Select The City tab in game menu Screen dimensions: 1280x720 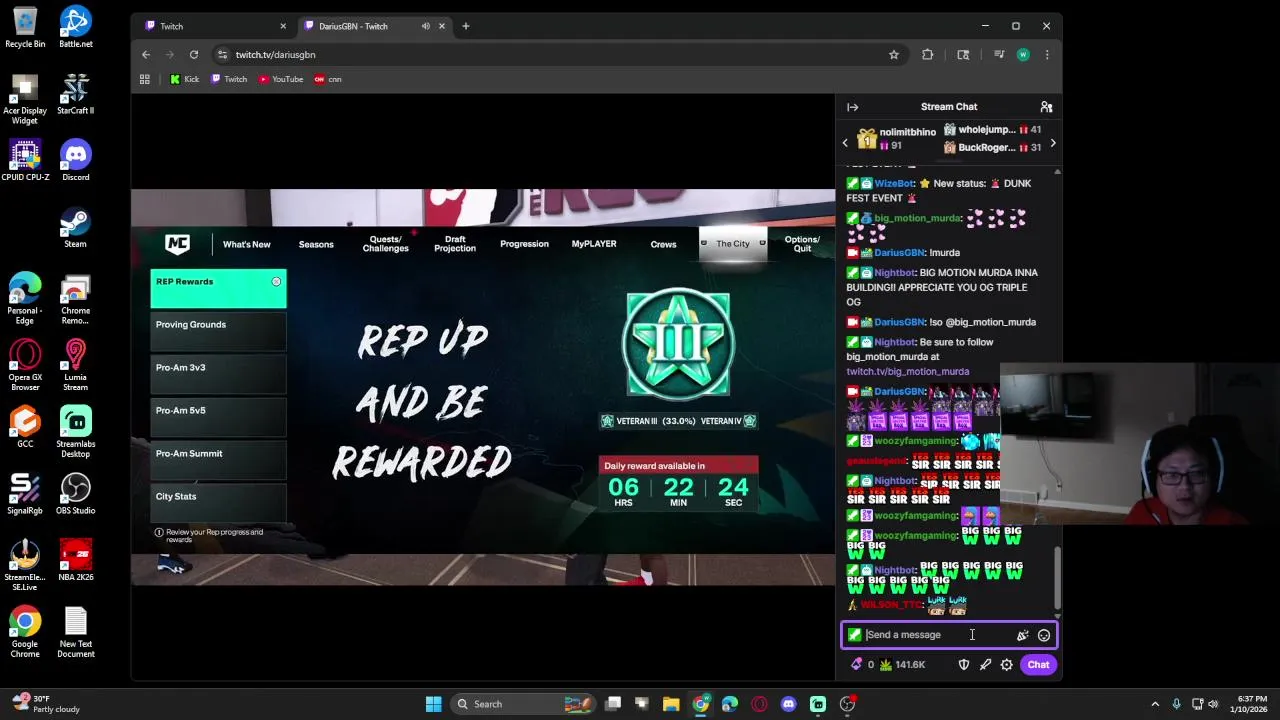[x=733, y=244]
